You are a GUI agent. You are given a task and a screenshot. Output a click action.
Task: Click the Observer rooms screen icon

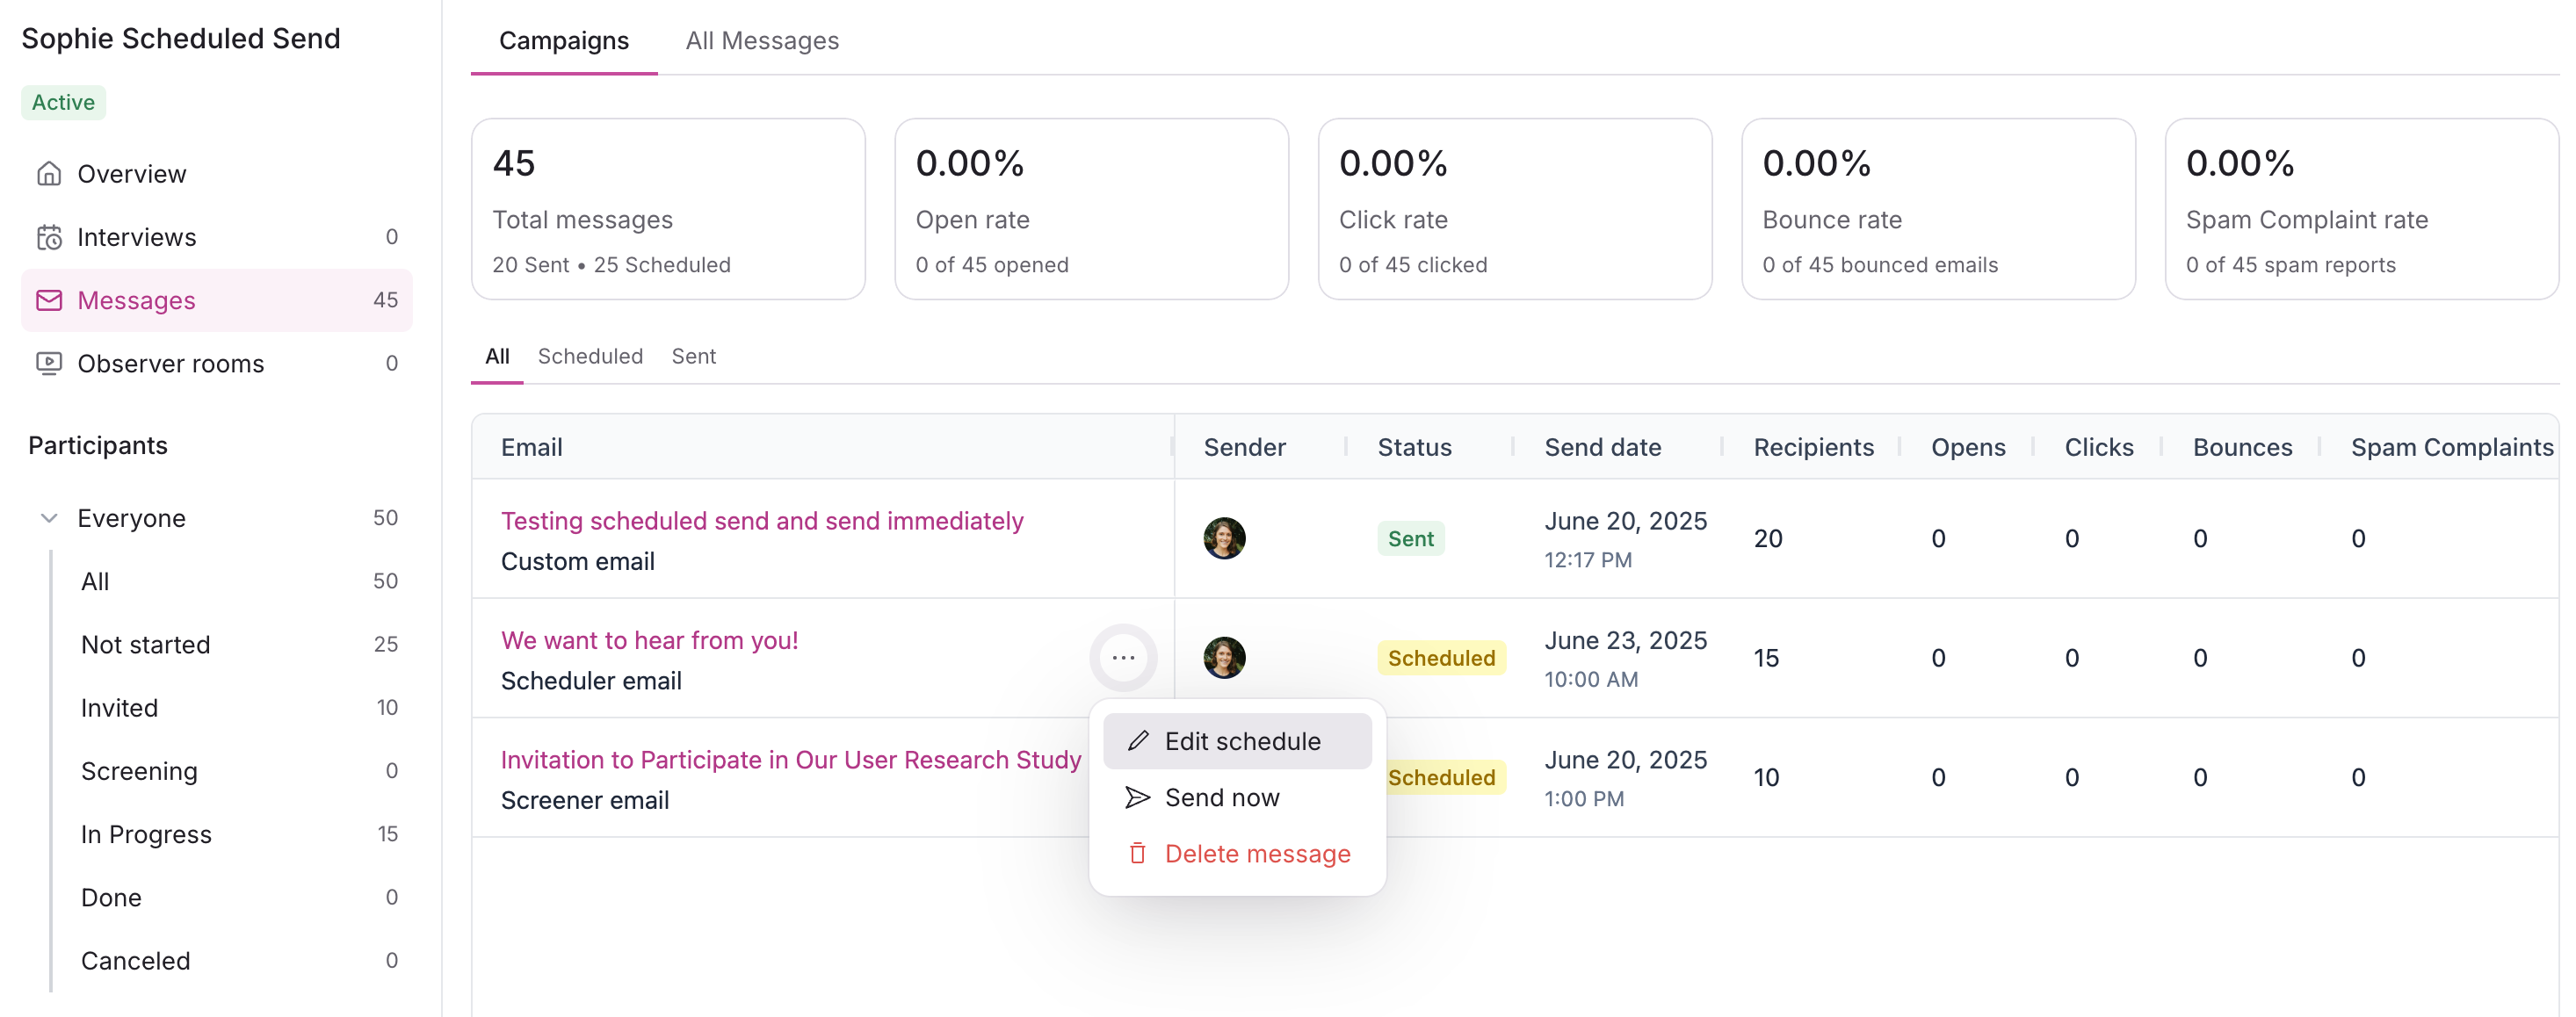[x=49, y=363]
